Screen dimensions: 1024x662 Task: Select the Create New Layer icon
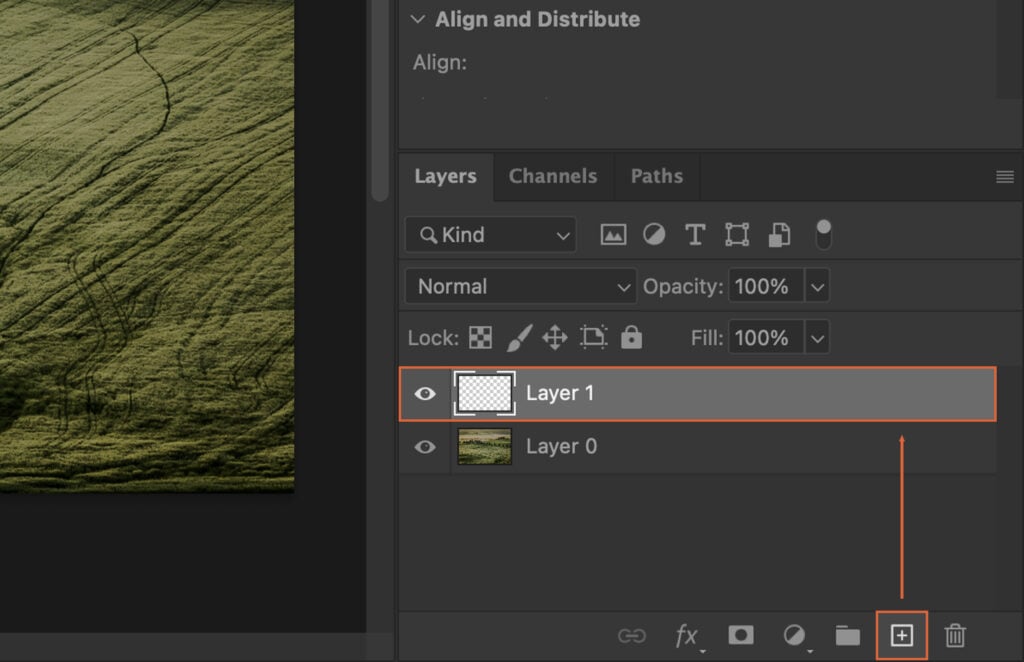903,635
